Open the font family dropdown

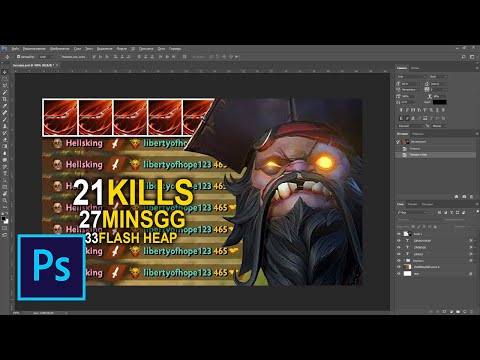[x=412, y=77]
